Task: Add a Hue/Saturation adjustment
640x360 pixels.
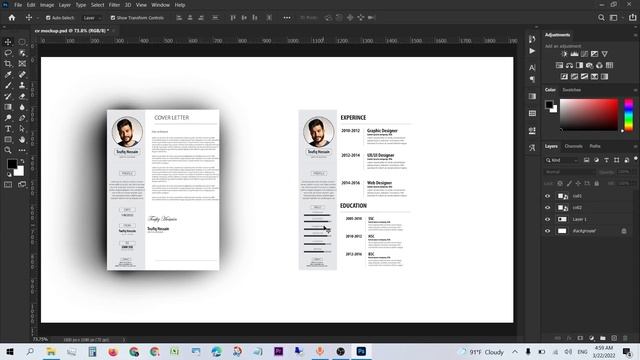Action: (x=560, y=65)
